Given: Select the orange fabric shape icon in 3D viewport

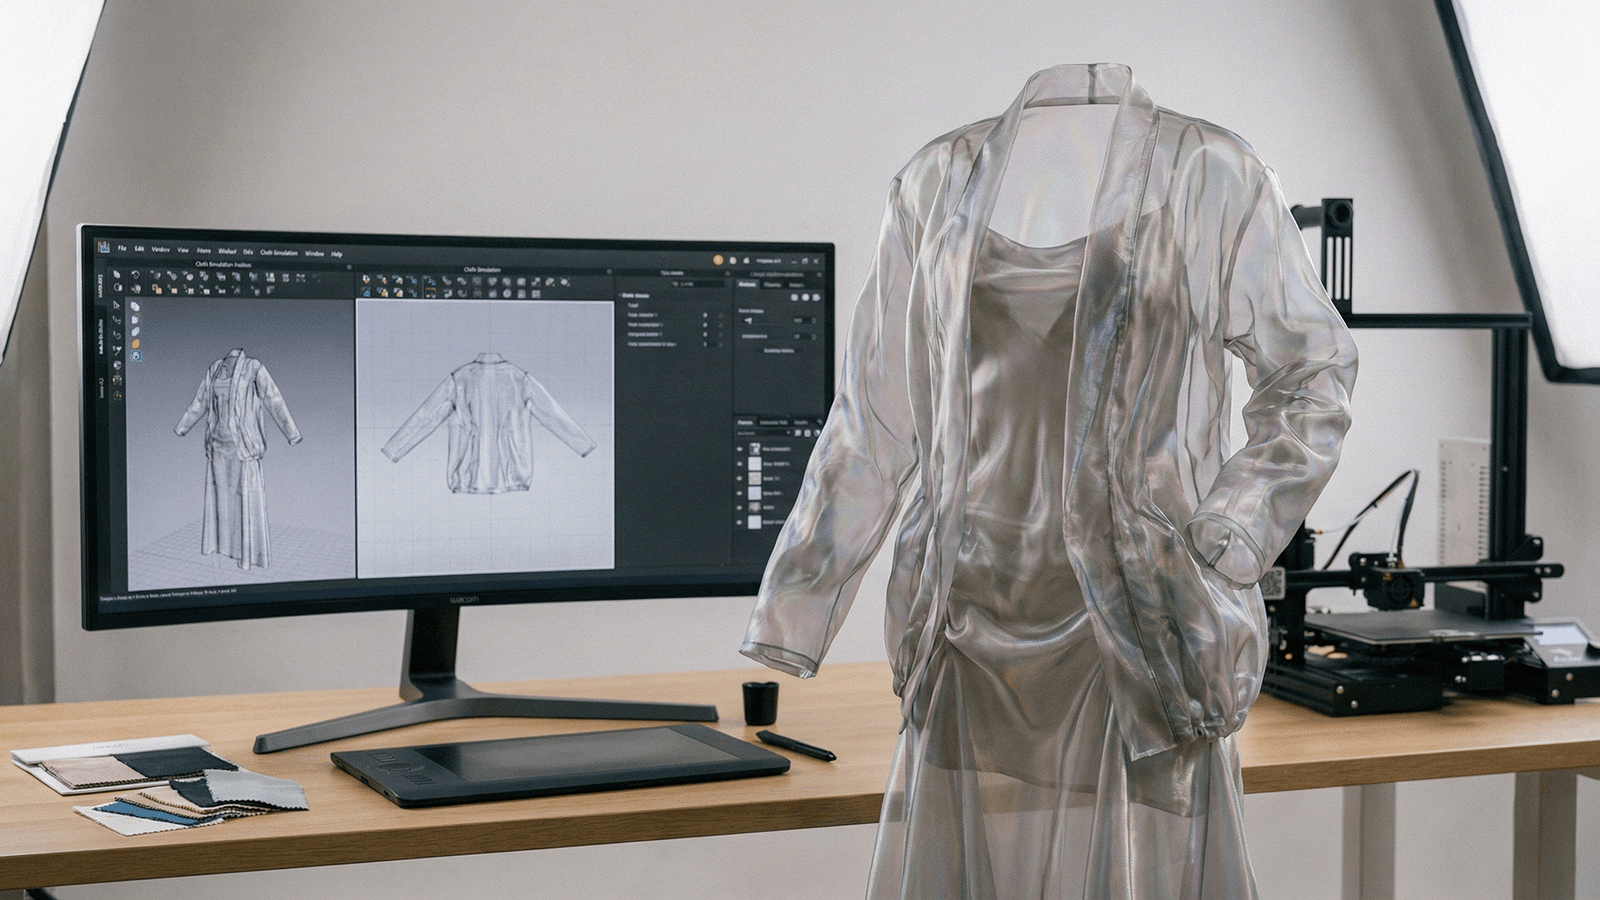Looking at the screenshot, I should pyautogui.click(x=135, y=344).
